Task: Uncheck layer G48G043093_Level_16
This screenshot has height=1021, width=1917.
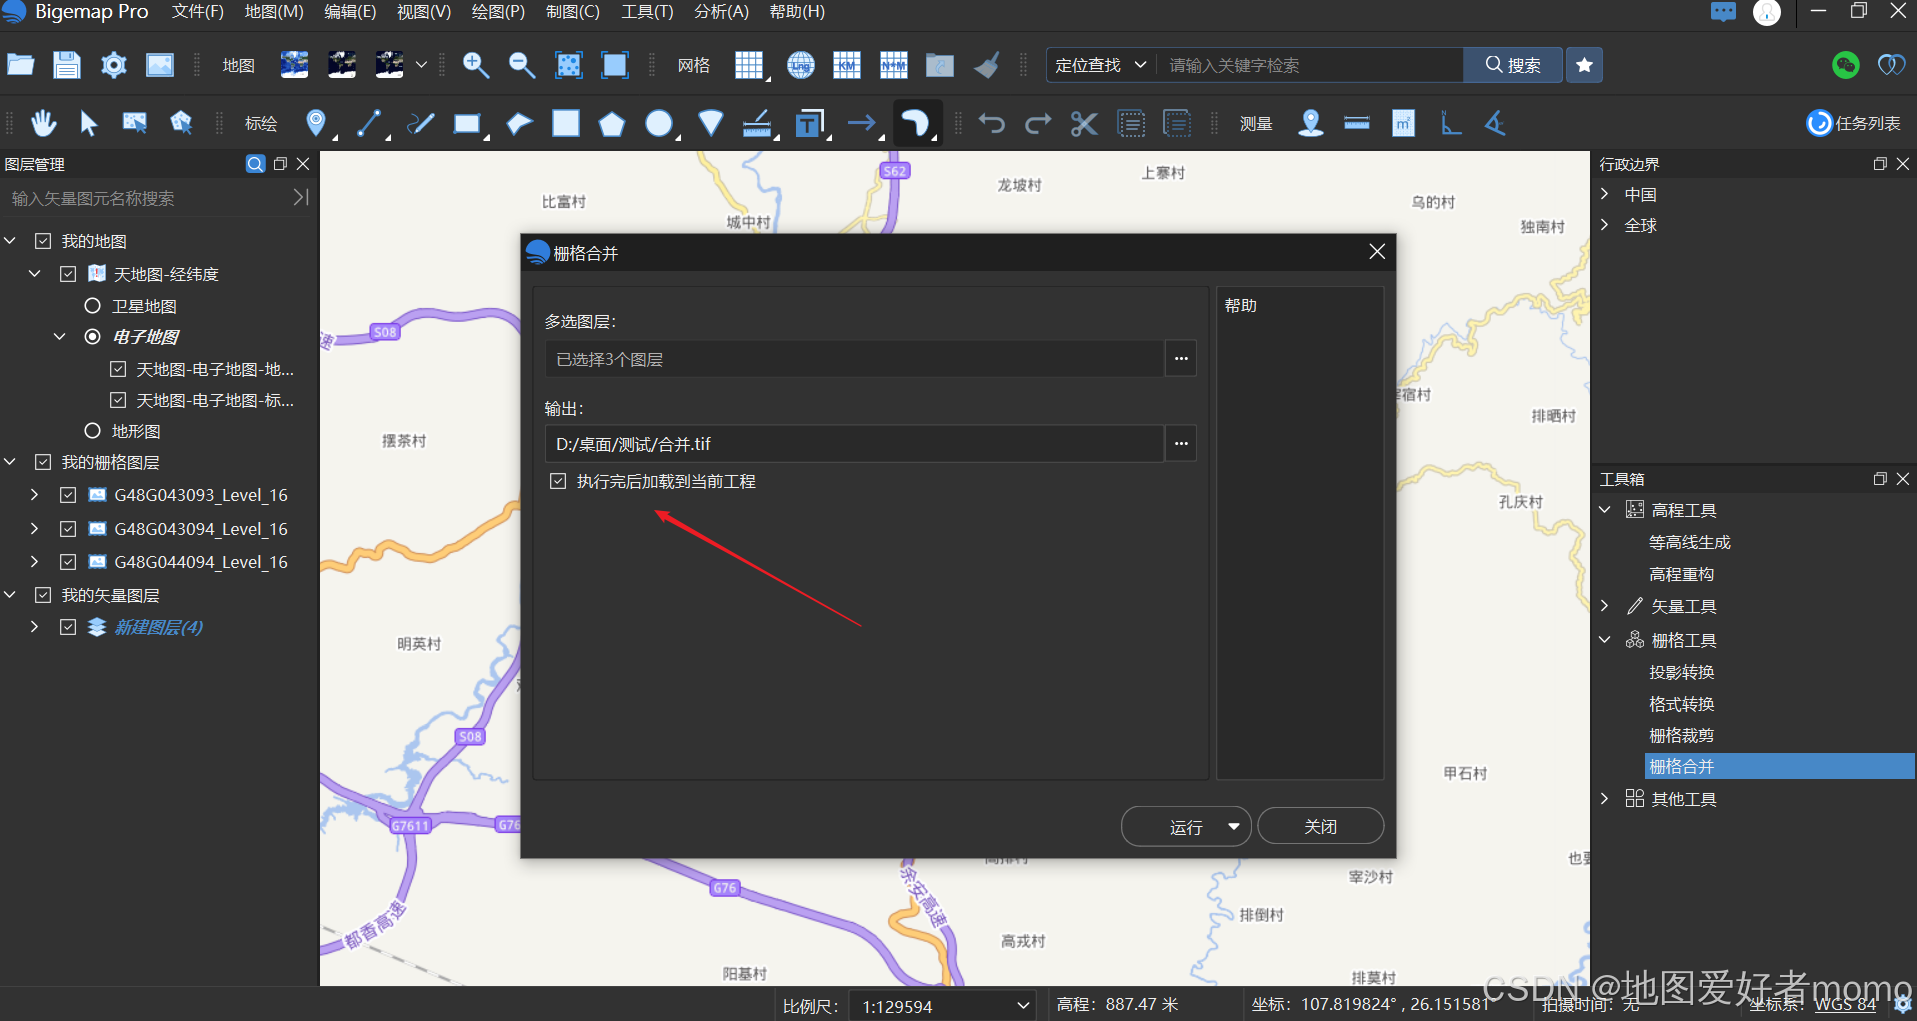Action: (67, 494)
